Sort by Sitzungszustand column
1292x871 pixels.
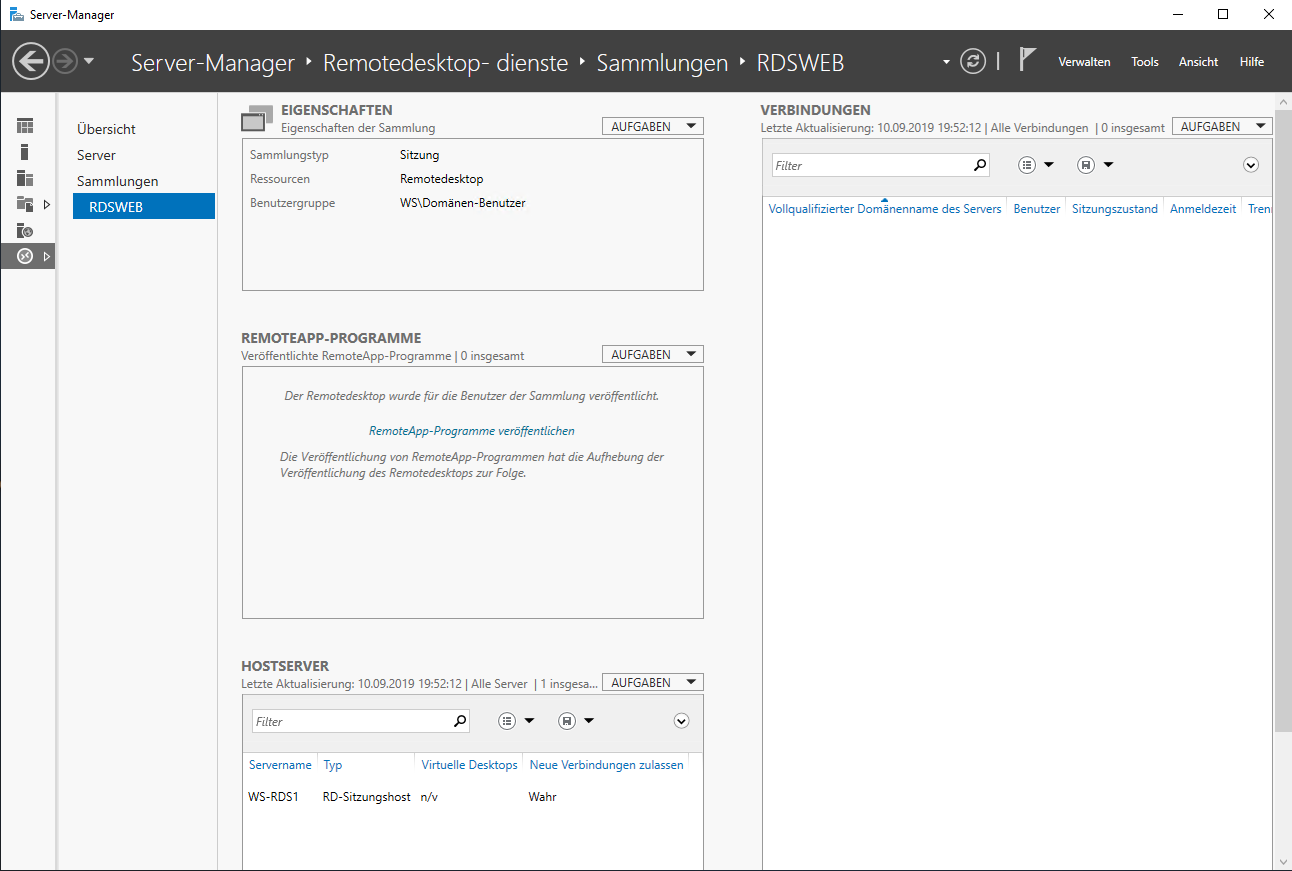1115,209
